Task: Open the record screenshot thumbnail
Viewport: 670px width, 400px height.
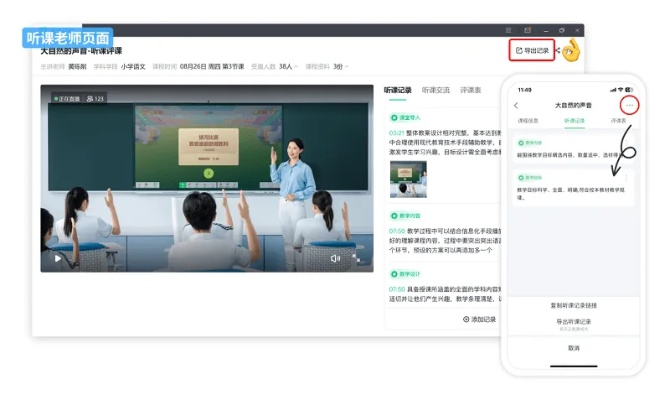Action: tap(407, 179)
